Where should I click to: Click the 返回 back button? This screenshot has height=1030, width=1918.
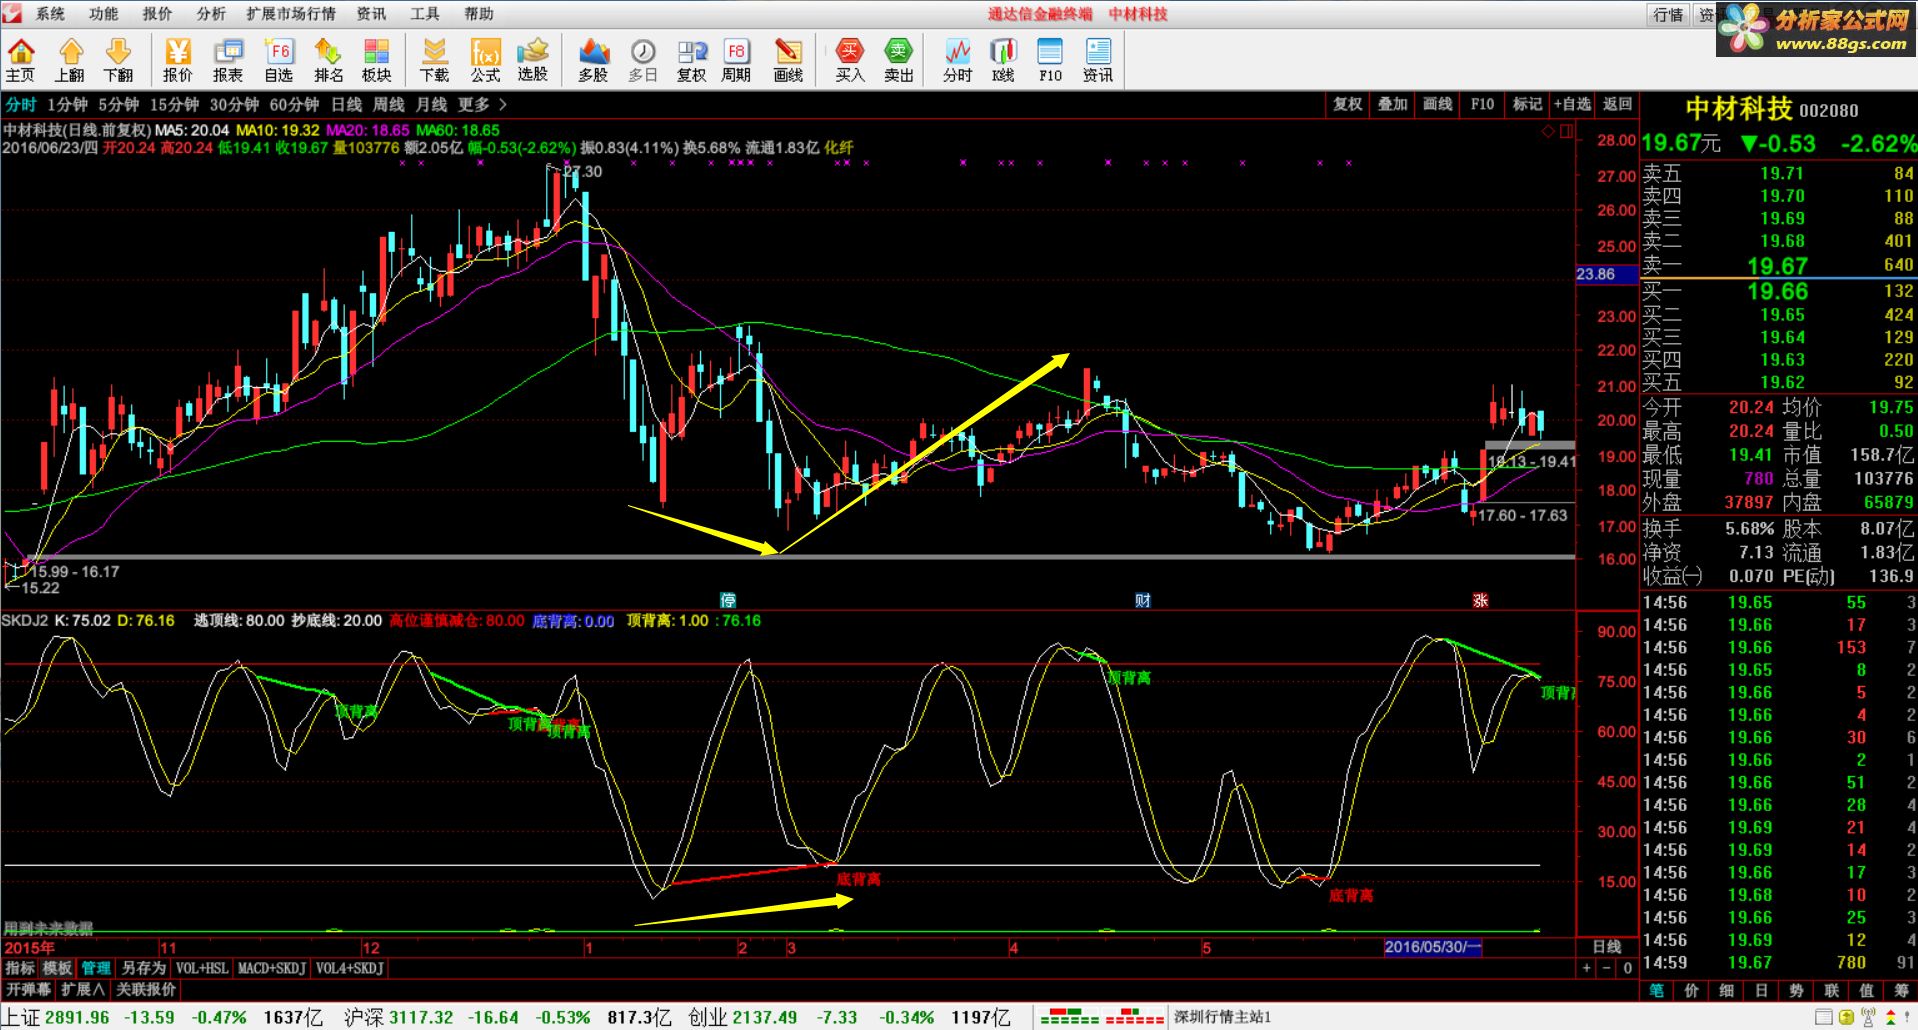1617,104
